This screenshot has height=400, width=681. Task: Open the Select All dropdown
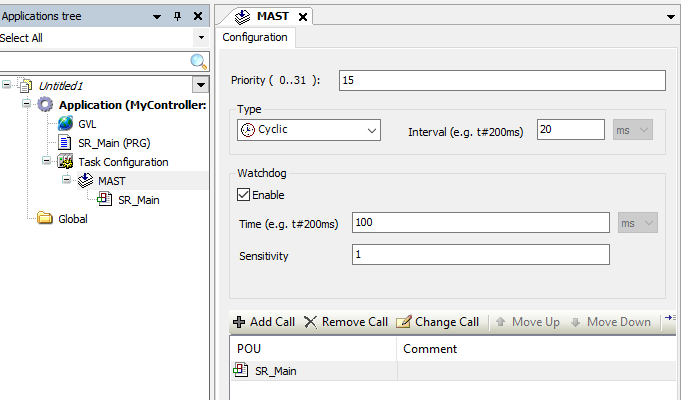click(x=200, y=38)
